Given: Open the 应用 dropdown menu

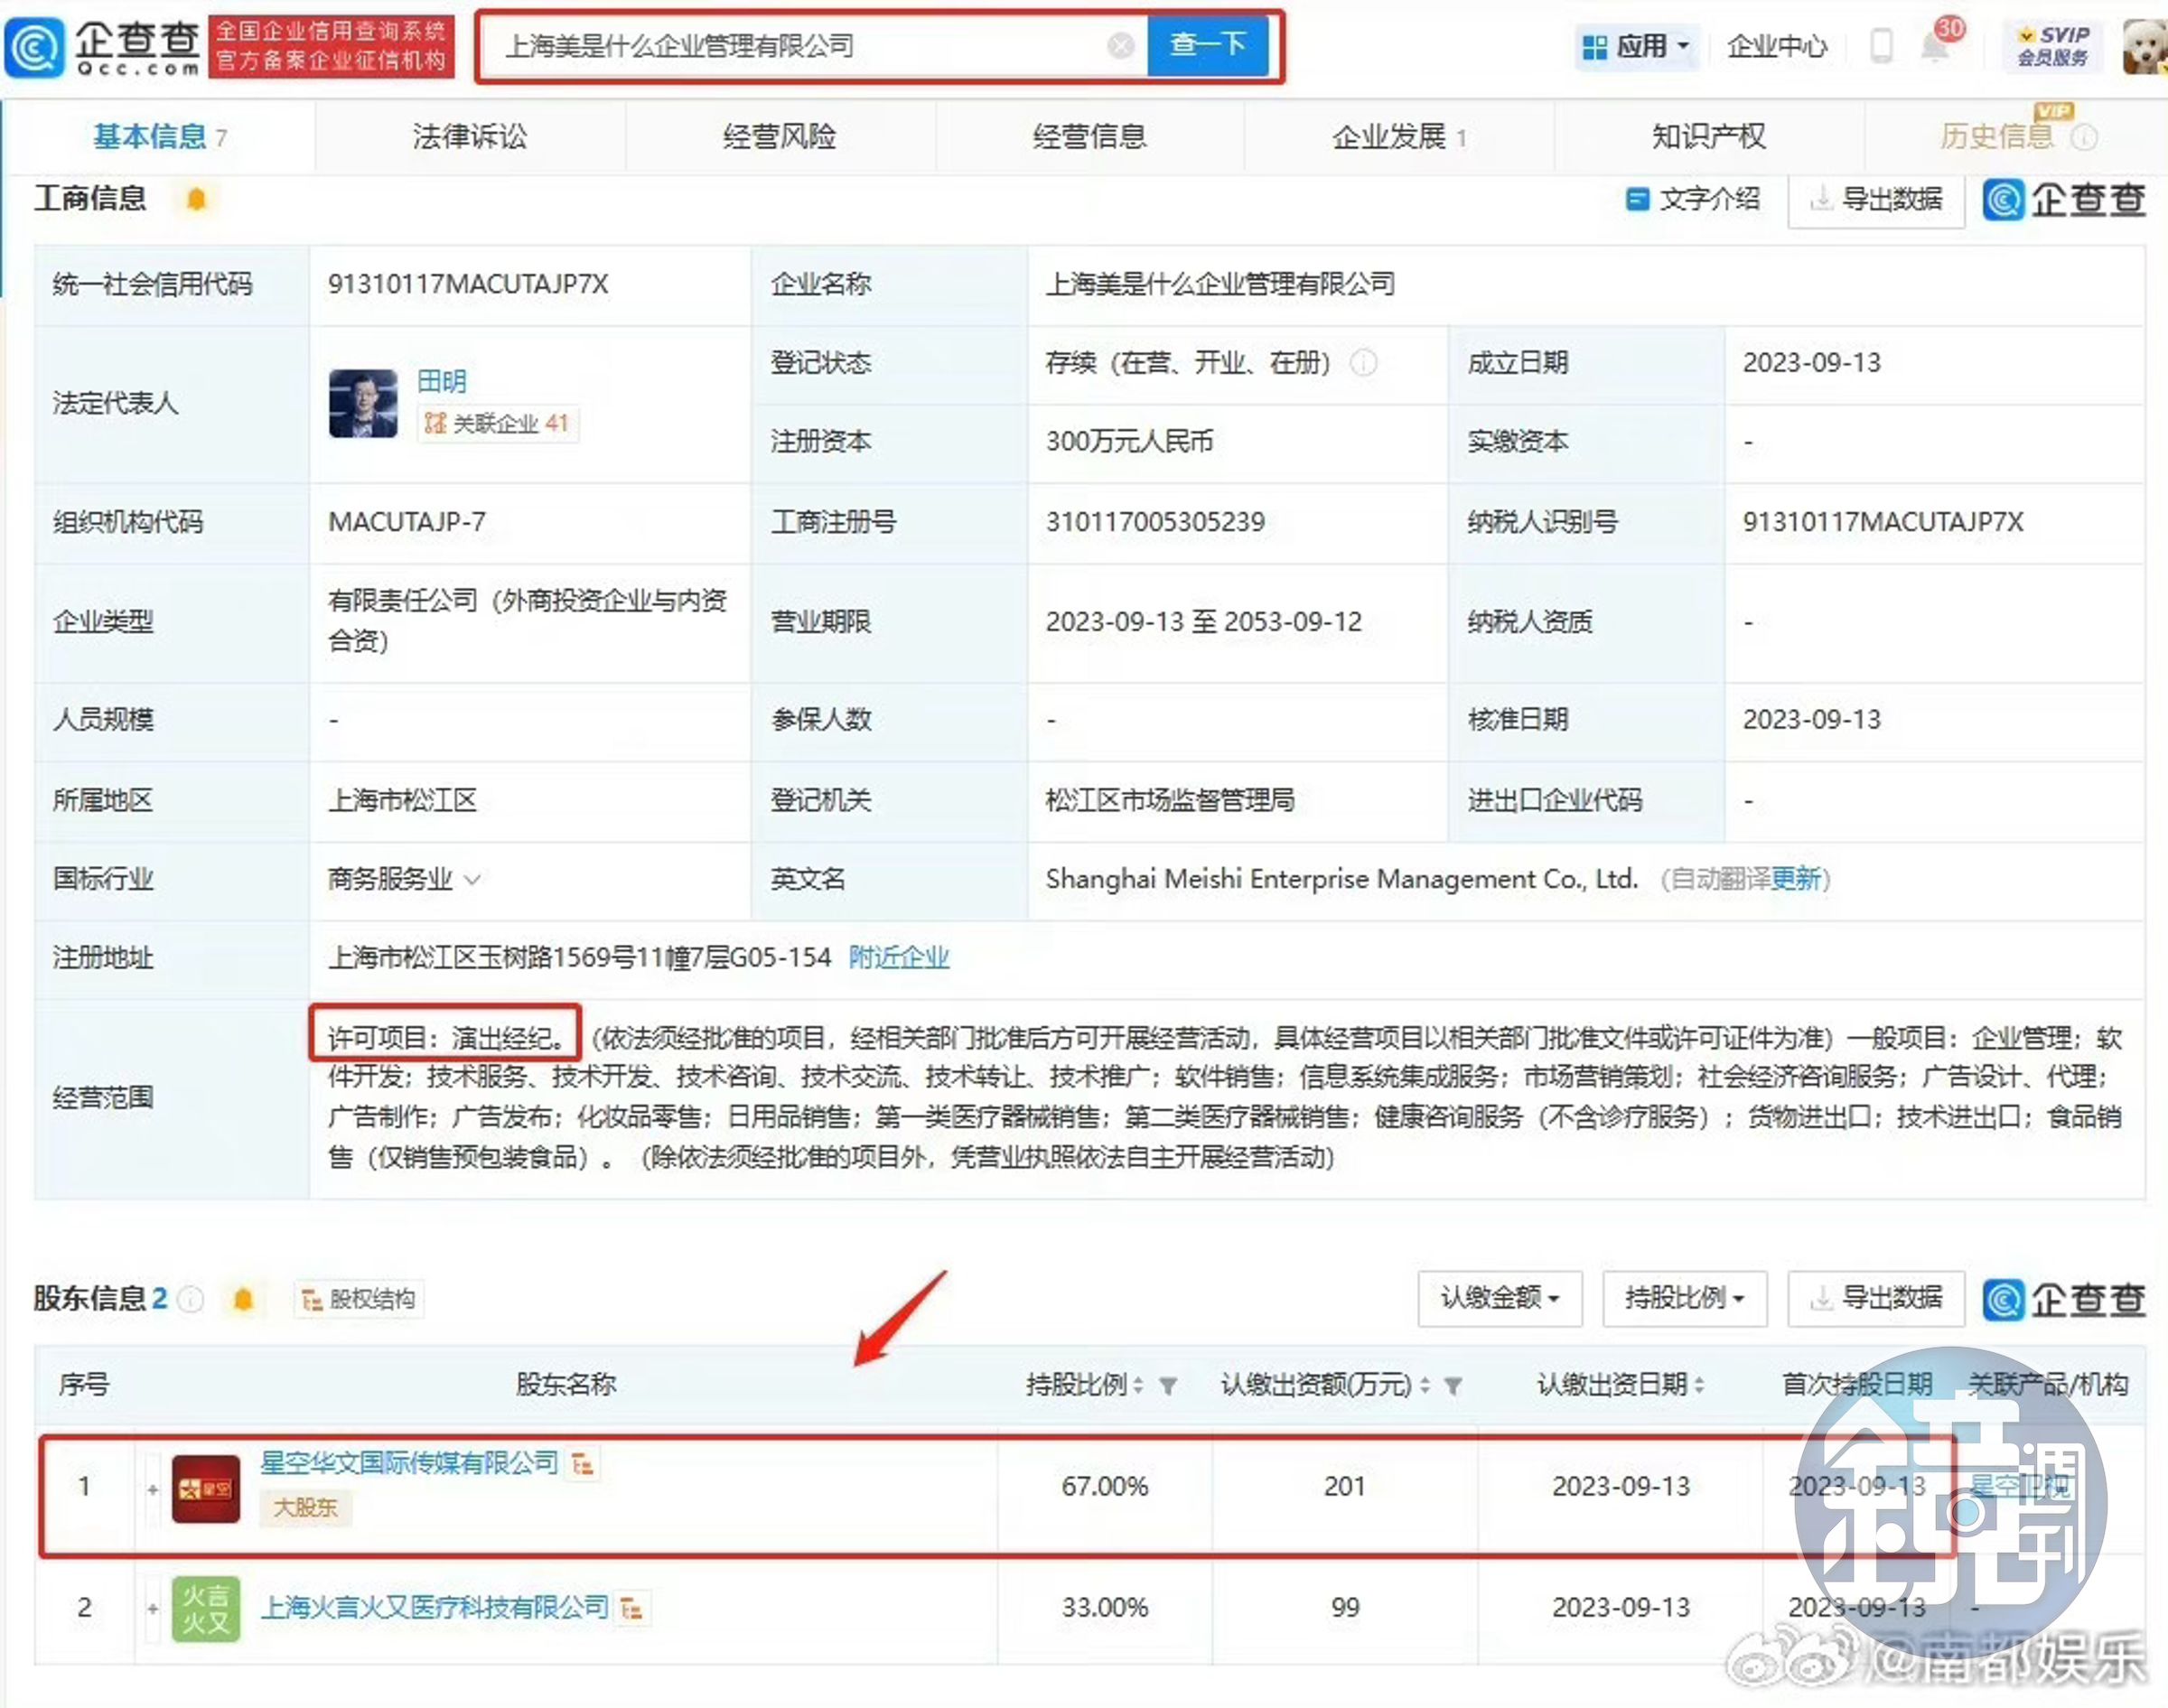Looking at the screenshot, I should [x=1637, y=46].
